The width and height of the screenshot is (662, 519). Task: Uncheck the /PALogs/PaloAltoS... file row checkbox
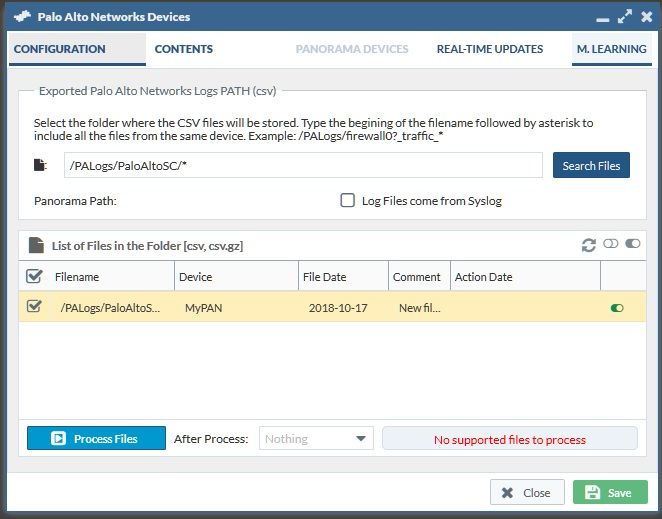pos(33,307)
